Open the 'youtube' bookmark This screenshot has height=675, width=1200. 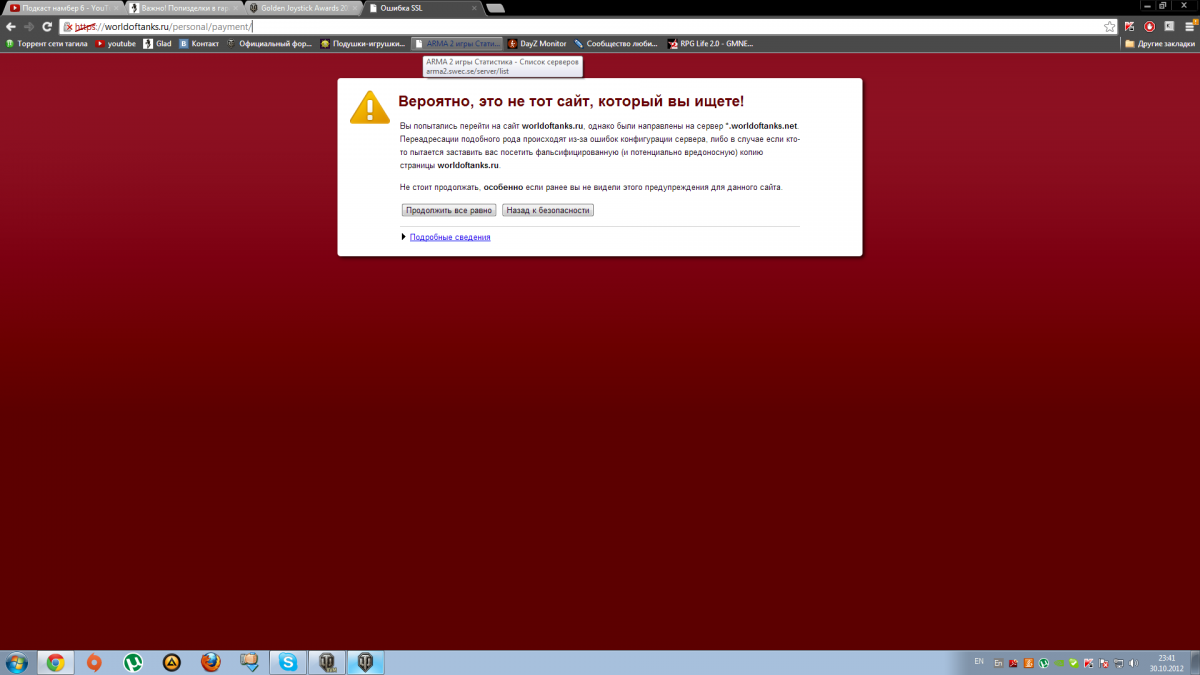pos(116,44)
